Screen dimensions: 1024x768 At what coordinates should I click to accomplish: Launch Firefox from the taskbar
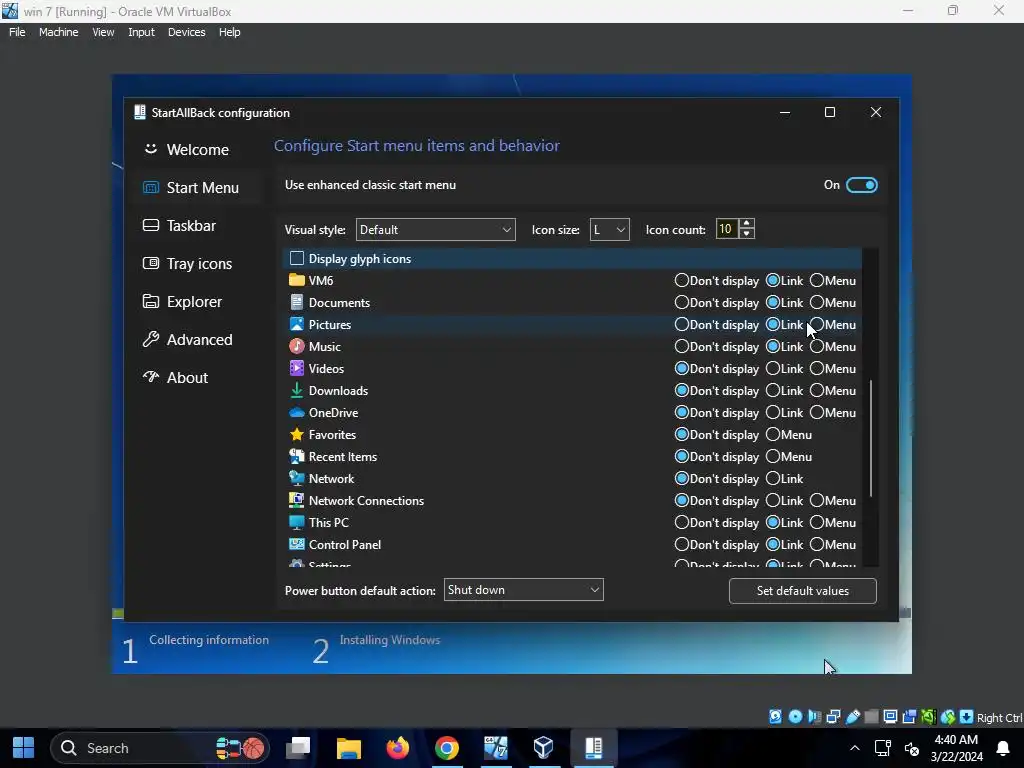point(397,748)
